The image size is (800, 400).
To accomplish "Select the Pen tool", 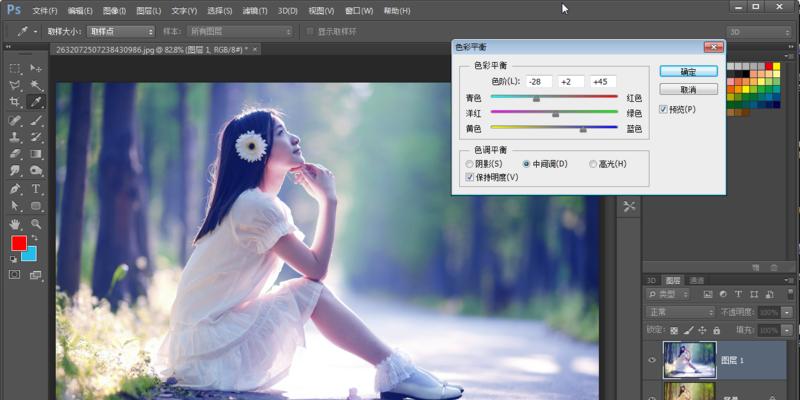I will [15, 189].
